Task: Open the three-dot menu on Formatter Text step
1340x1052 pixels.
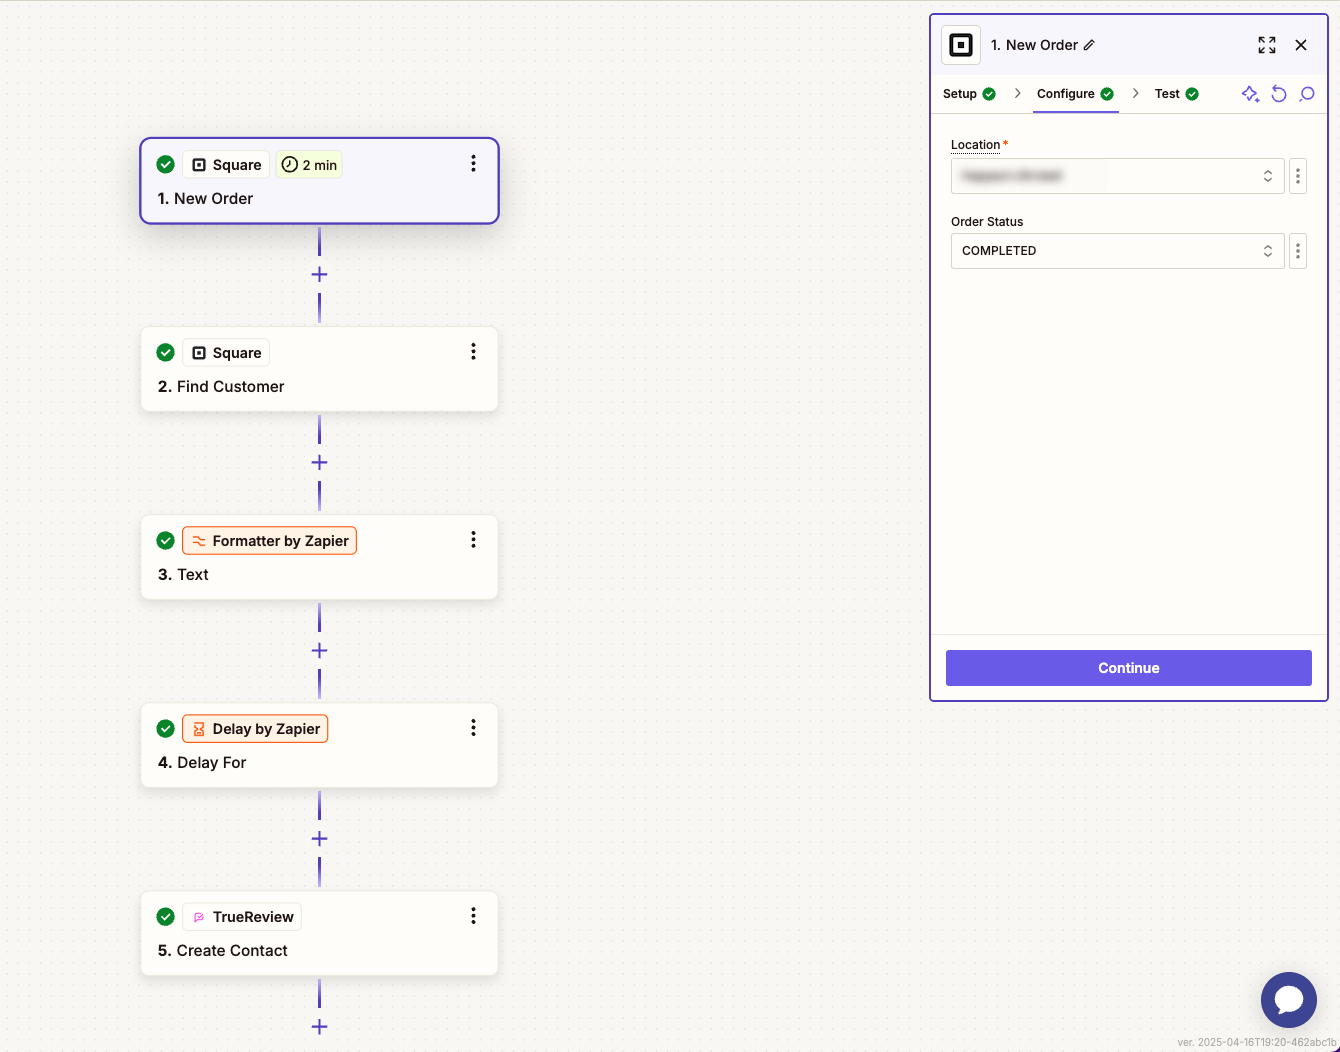Action: tap(473, 540)
